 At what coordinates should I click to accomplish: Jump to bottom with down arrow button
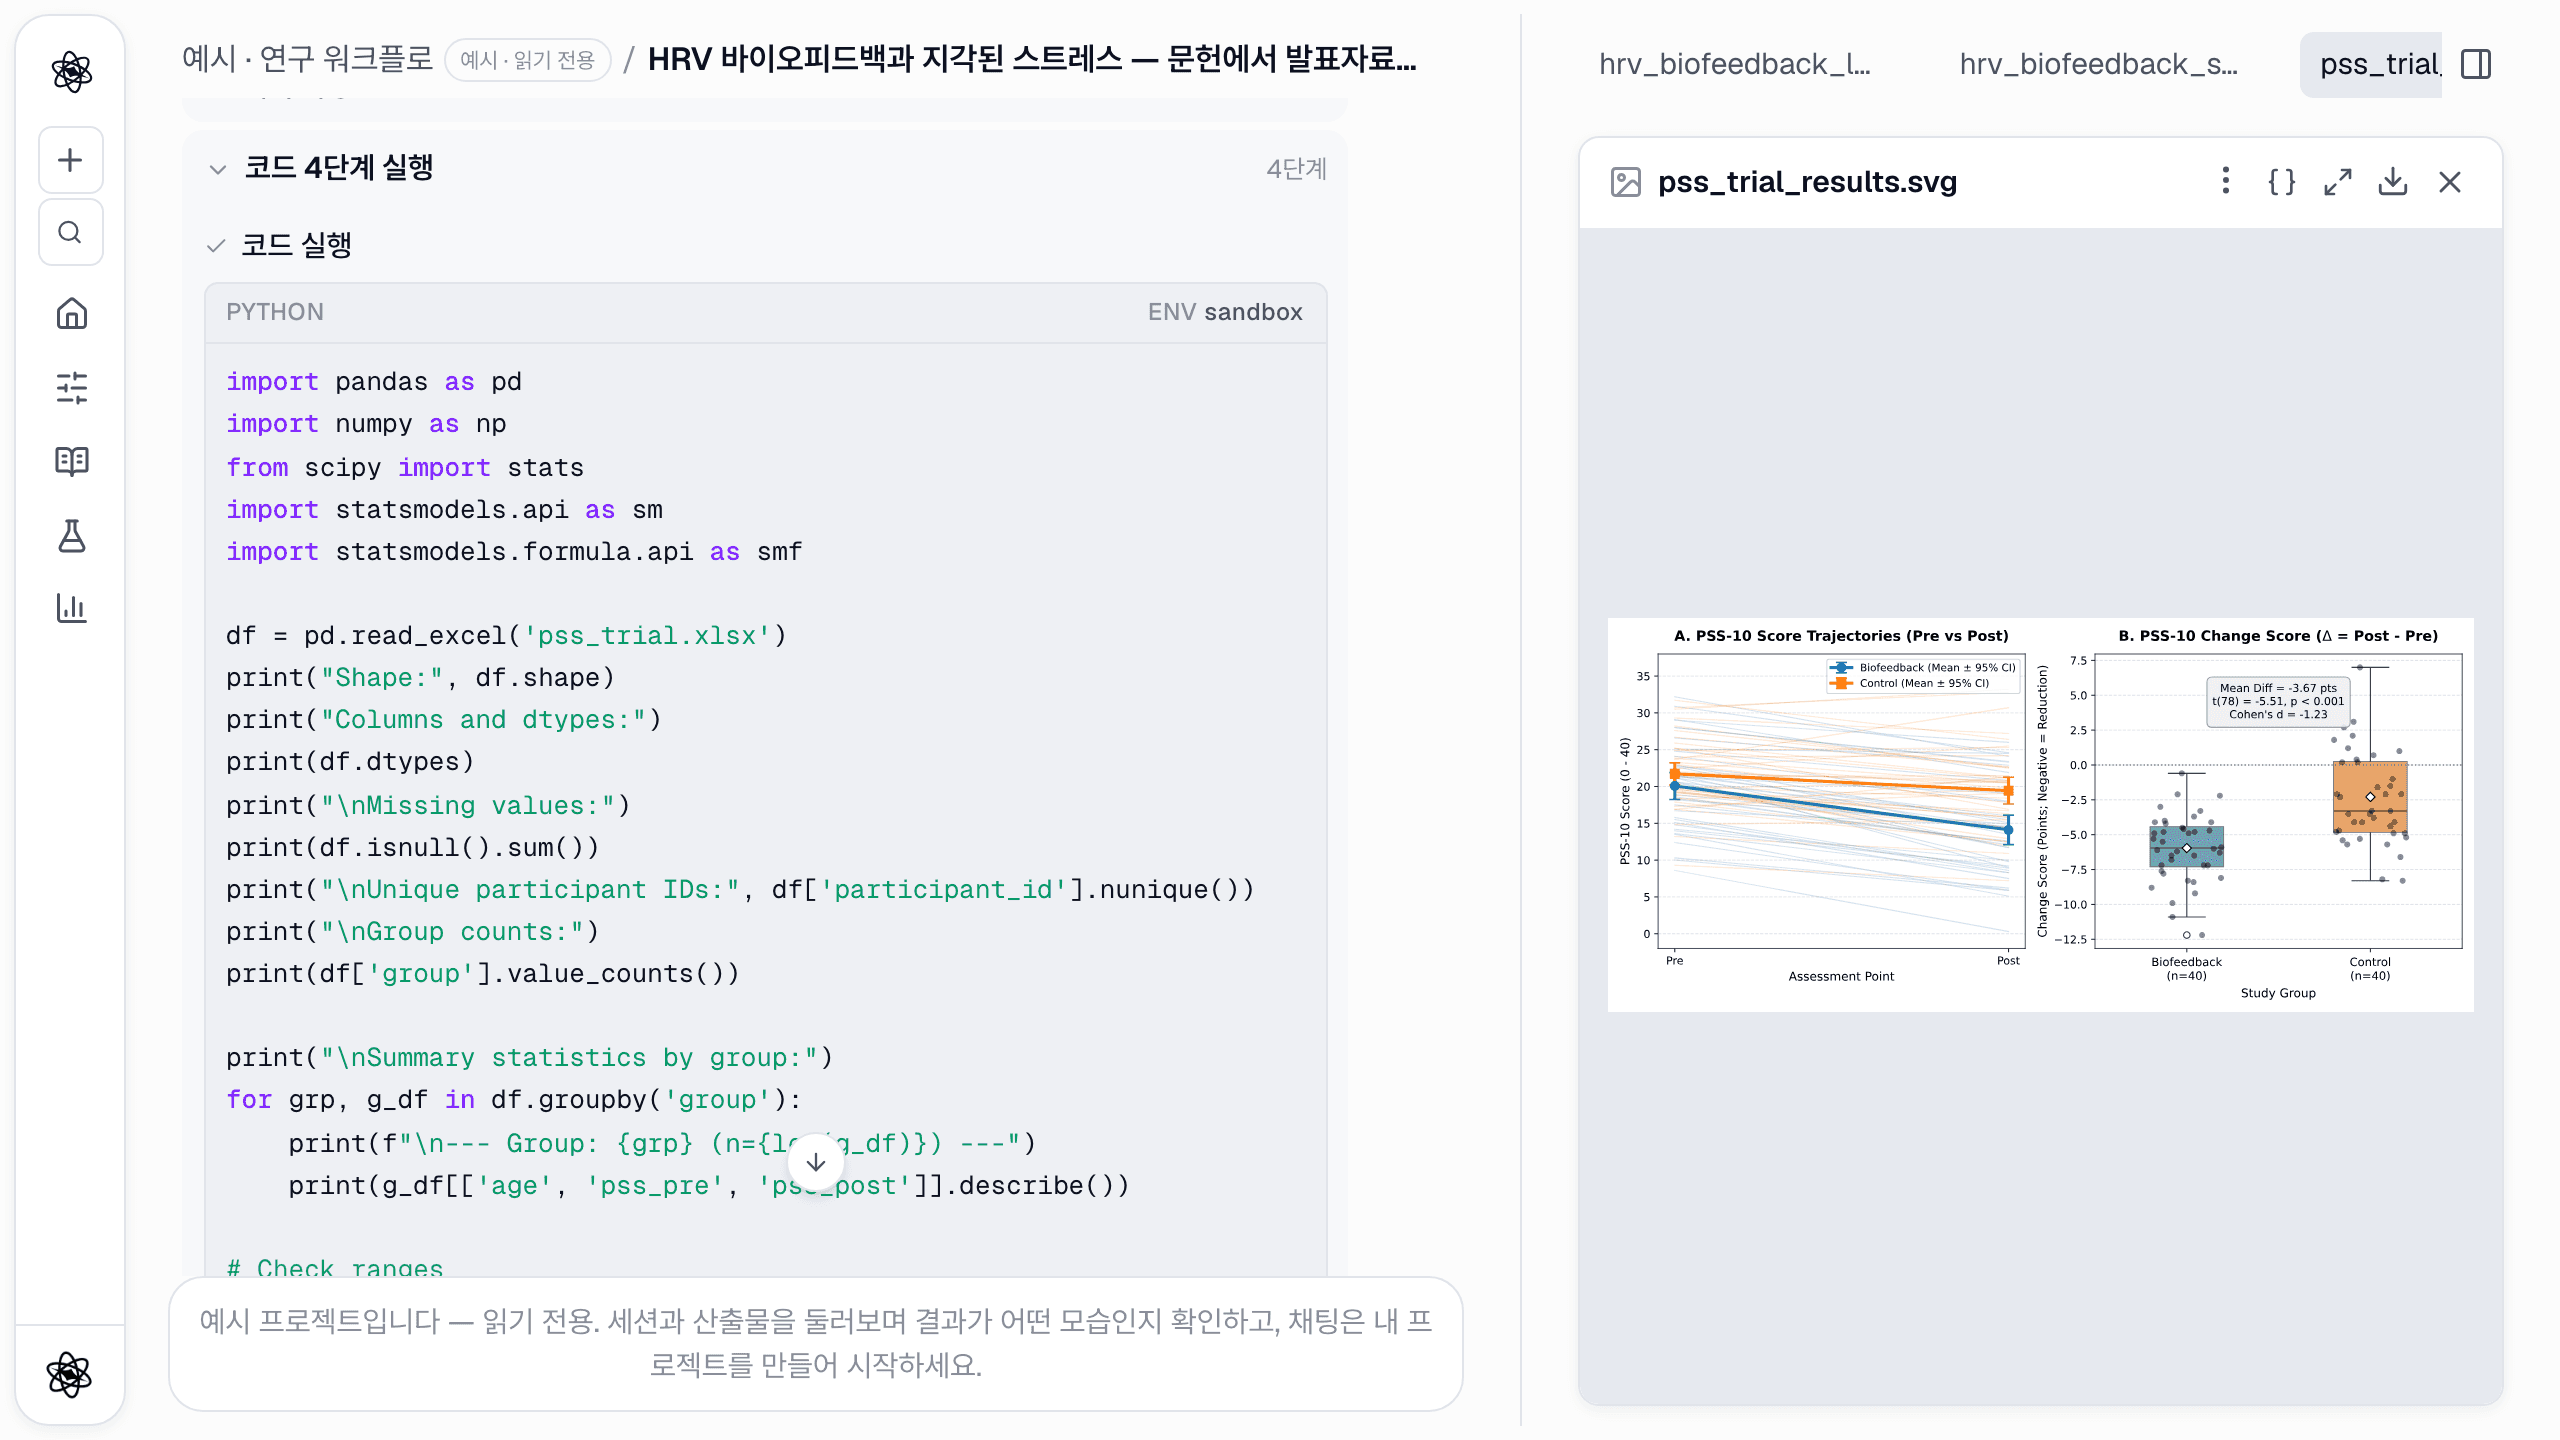tap(816, 1162)
